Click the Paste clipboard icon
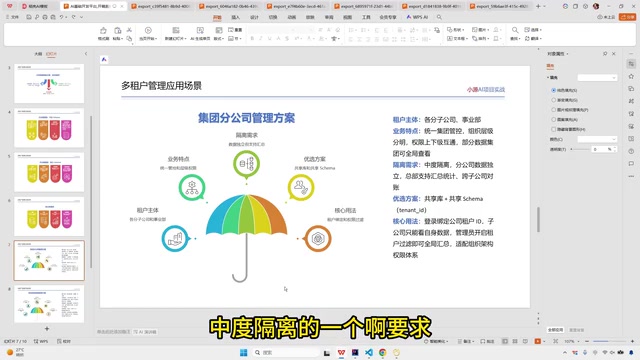This screenshot has width=640, height=360. click(x=118, y=31)
